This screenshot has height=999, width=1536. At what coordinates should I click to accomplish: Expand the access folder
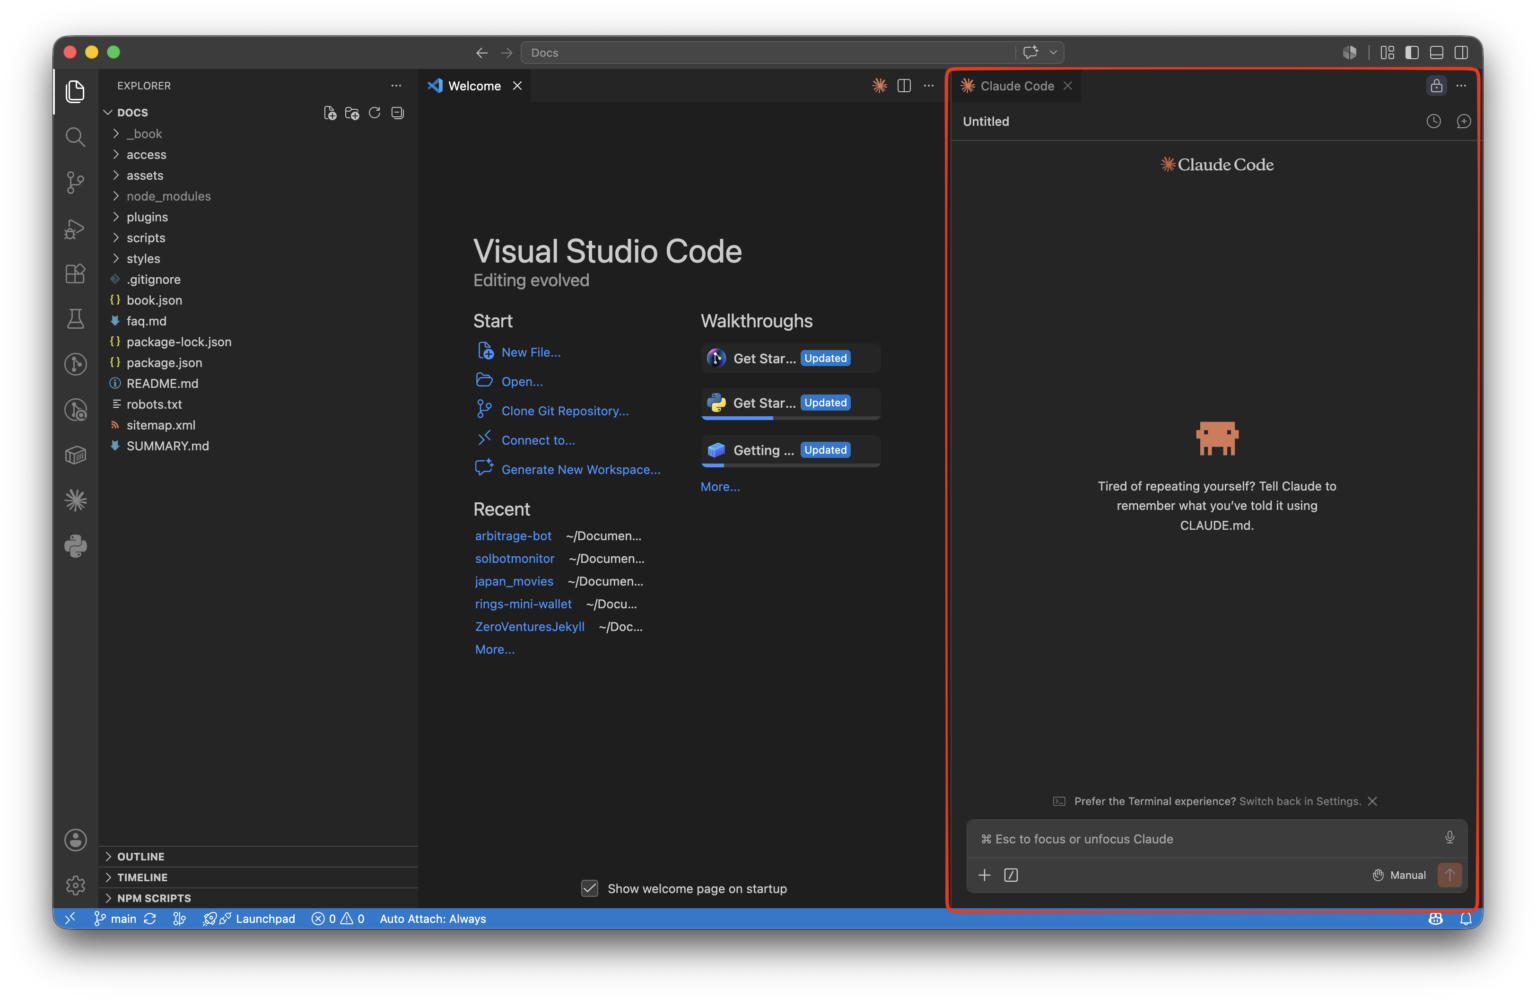click(x=258, y=155)
